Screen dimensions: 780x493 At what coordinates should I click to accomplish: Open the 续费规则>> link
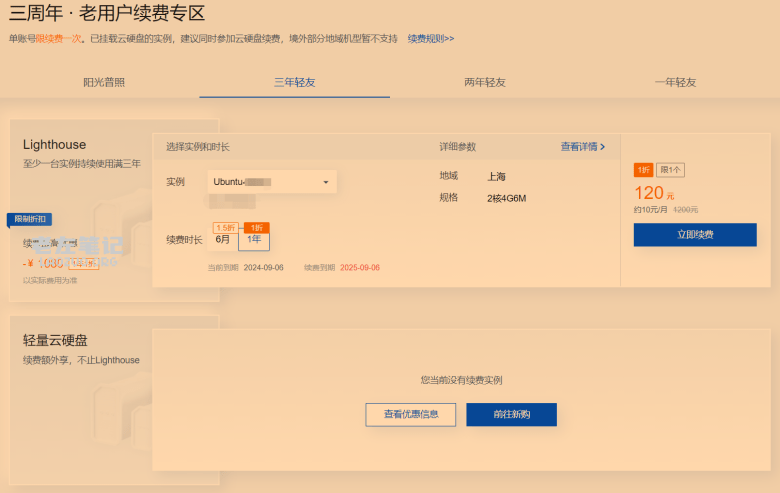431,38
